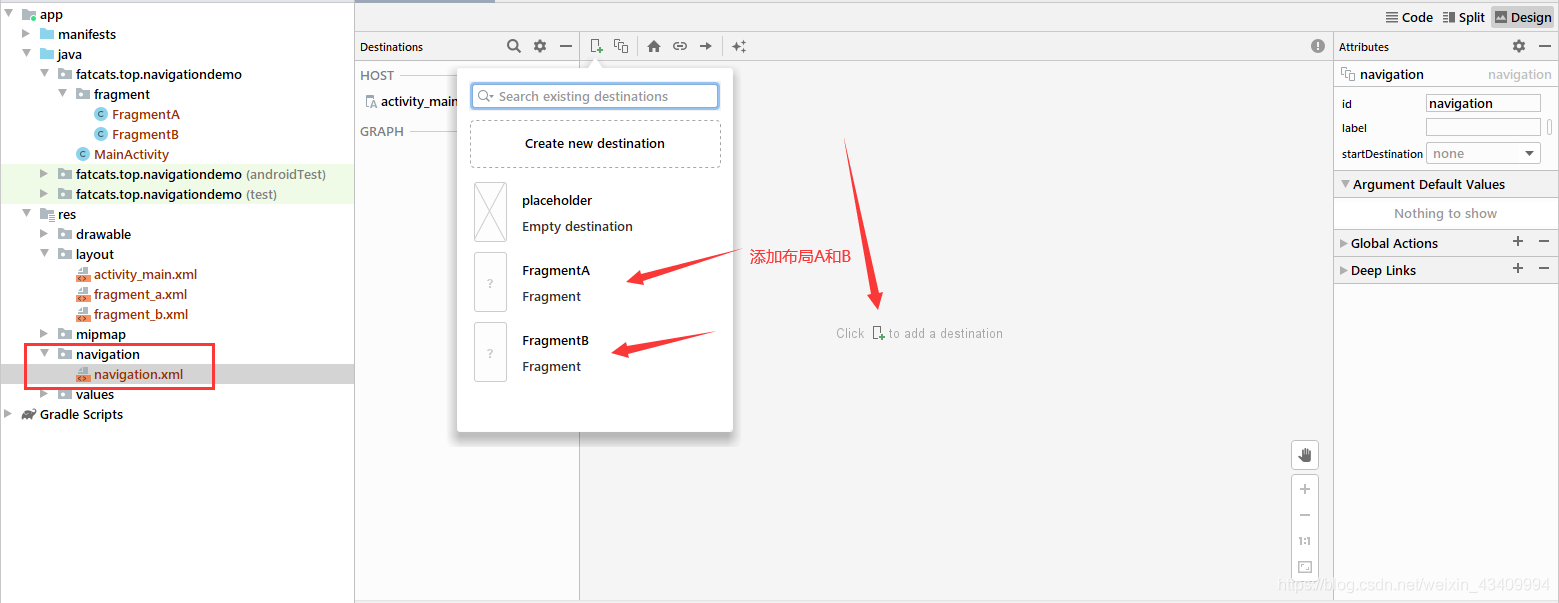Remove a Deep Link with minus icon
Screen dimensions: 1559x603
[x=1544, y=268]
